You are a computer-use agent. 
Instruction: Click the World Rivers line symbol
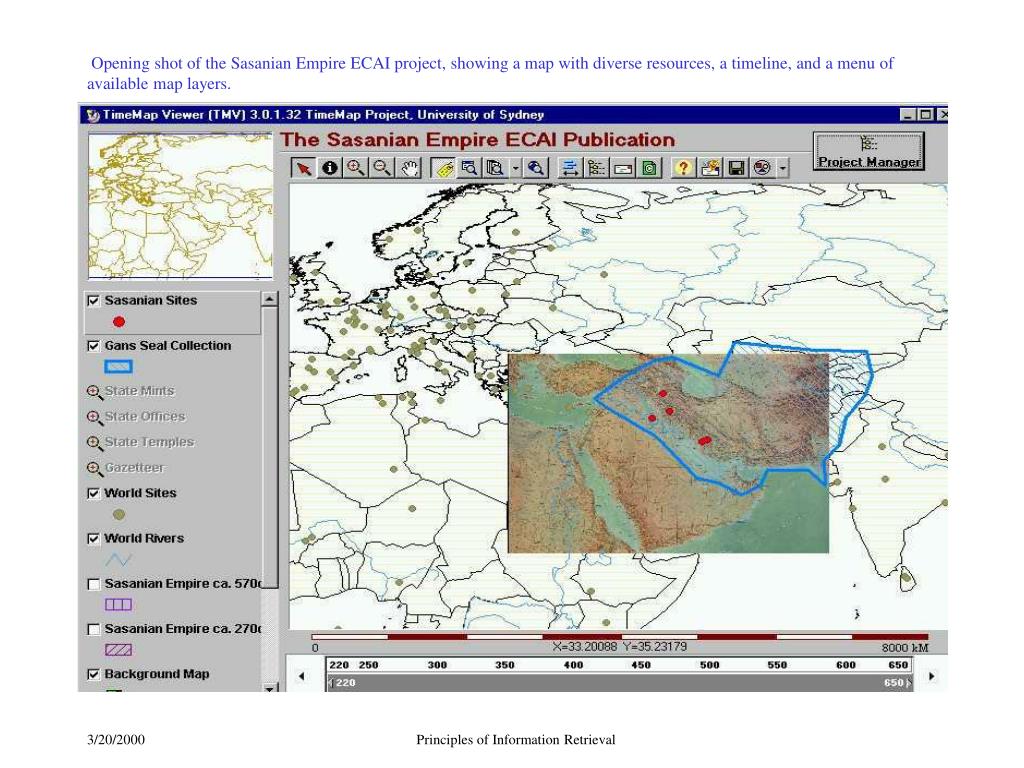coord(118,560)
